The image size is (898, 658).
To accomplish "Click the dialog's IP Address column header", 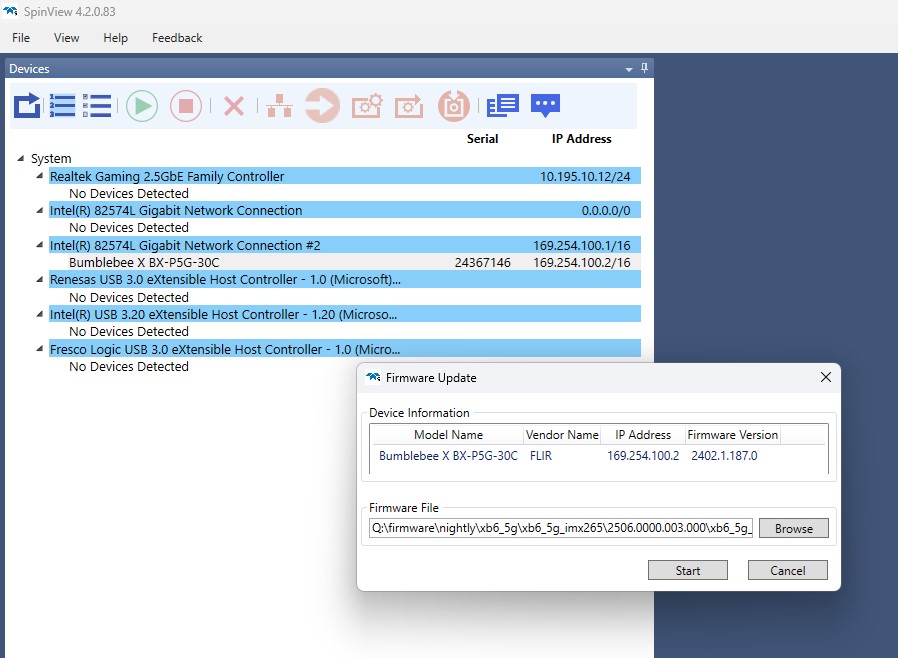I will click(x=643, y=435).
